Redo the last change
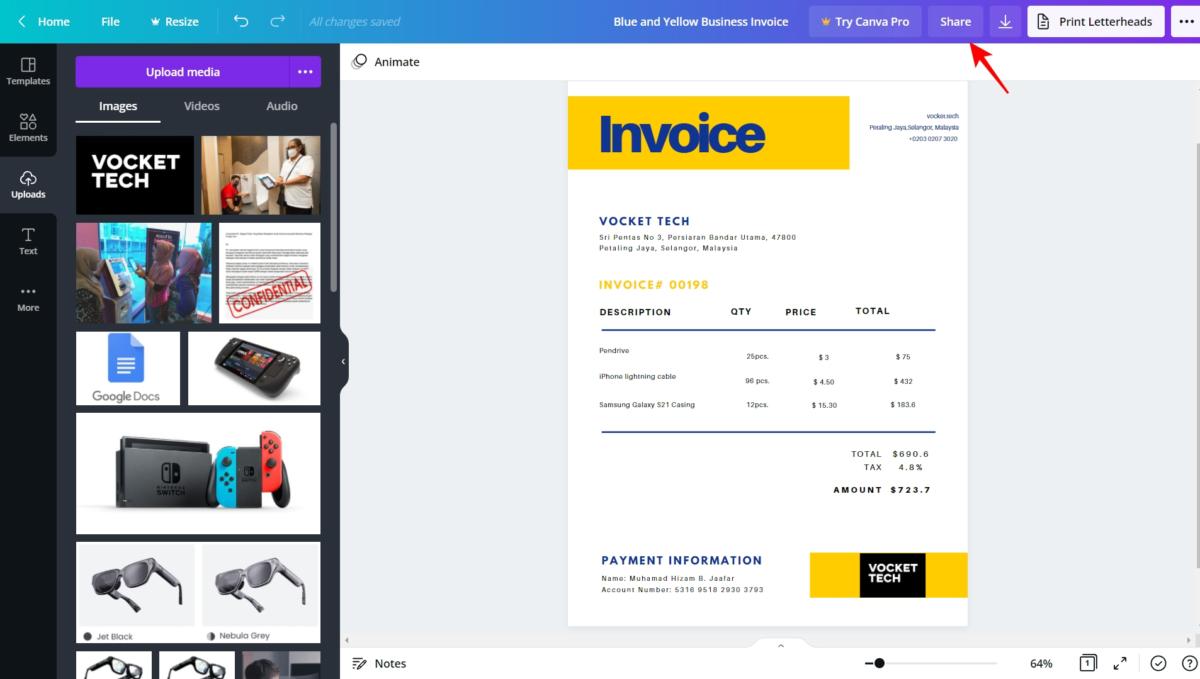 click(278, 21)
